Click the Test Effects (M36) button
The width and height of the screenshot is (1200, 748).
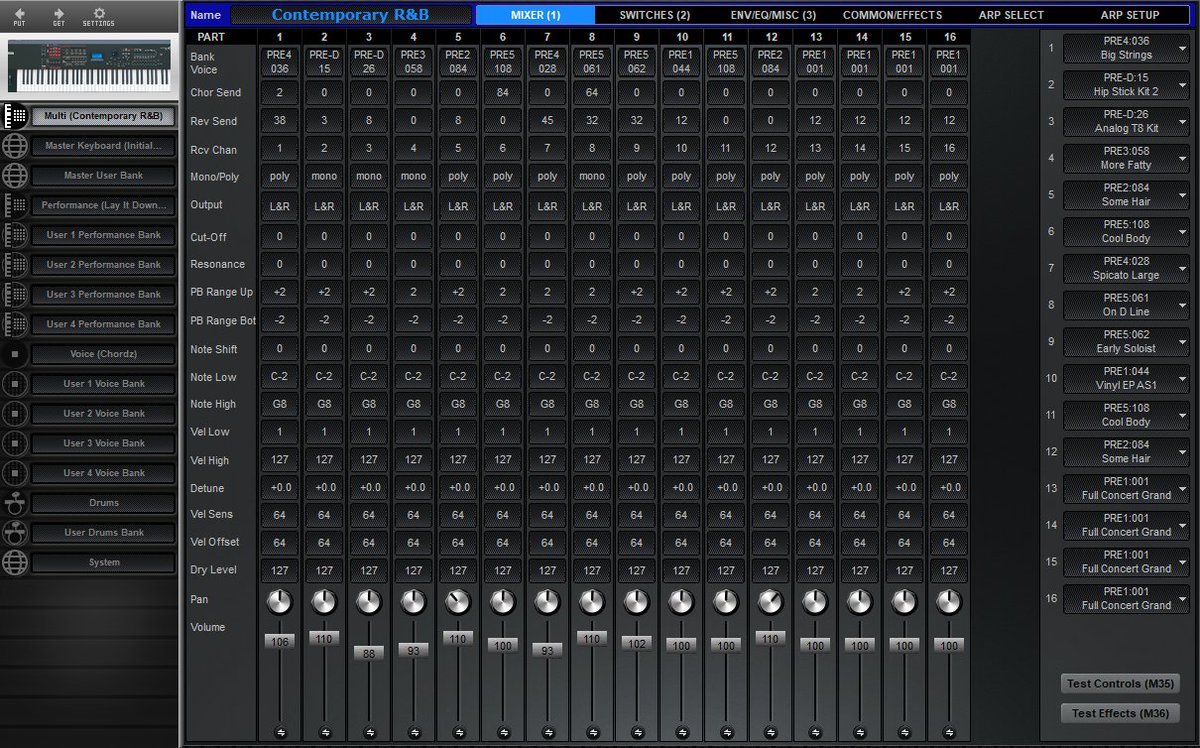(x=1120, y=713)
